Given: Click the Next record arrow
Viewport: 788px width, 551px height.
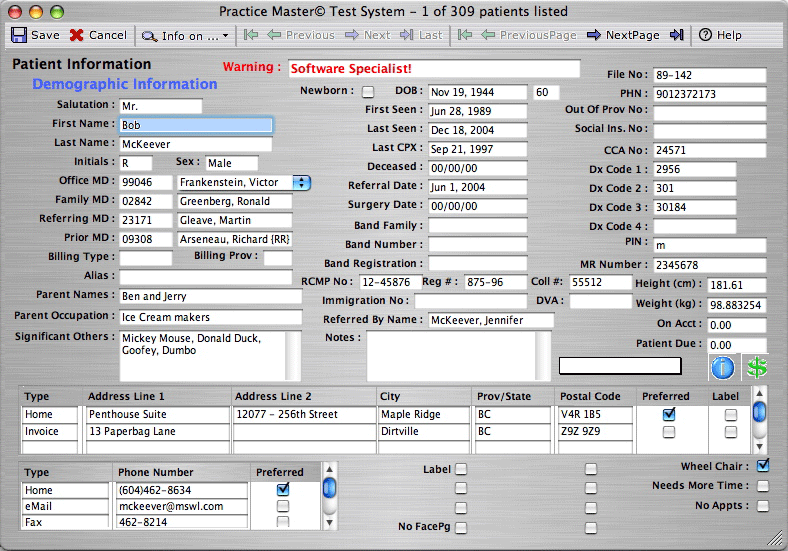Looking at the screenshot, I should tap(352, 35).
